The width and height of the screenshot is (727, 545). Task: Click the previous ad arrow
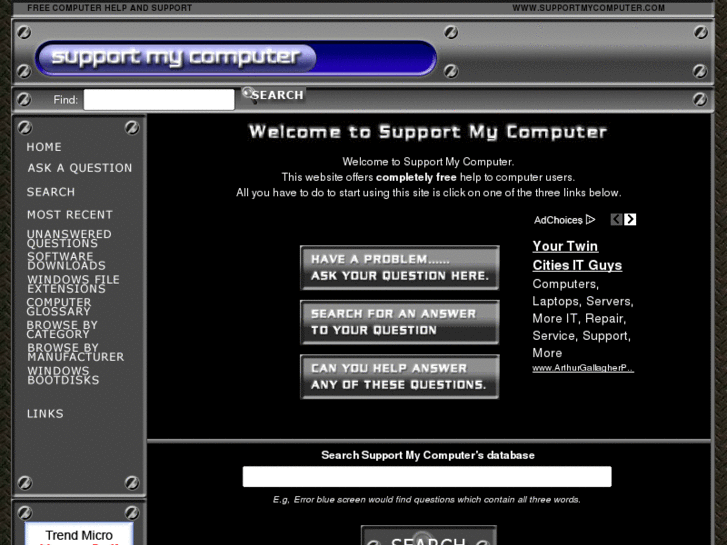point(616,219)
